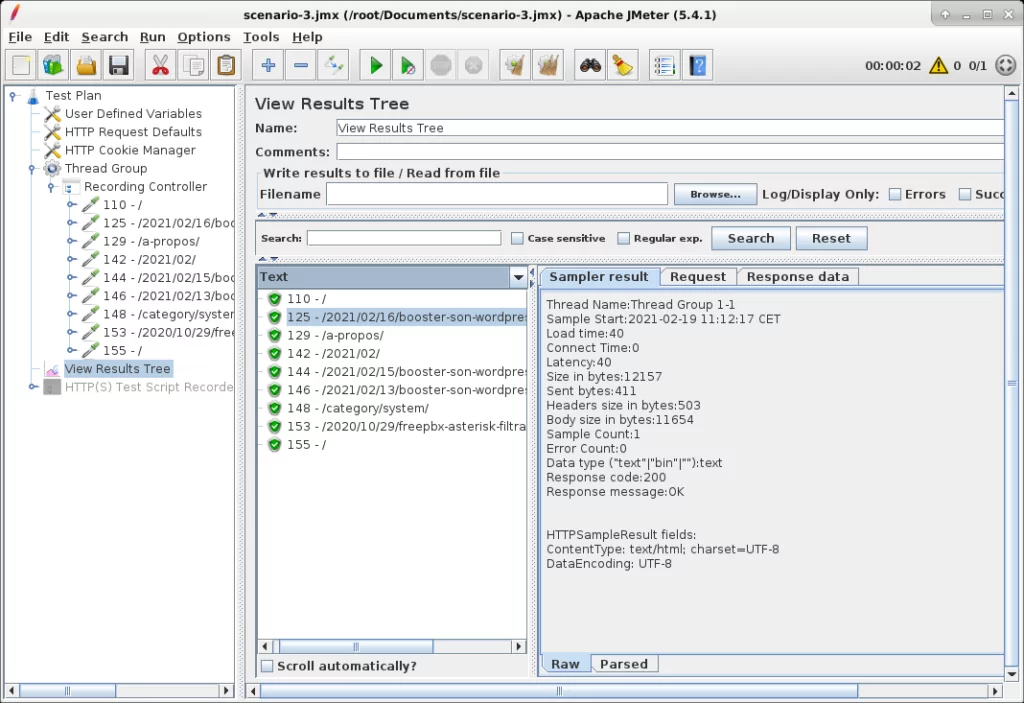Switch to the Parsed tab
This screenshot has height=703, width=1024.
click(x=624, y=664)
